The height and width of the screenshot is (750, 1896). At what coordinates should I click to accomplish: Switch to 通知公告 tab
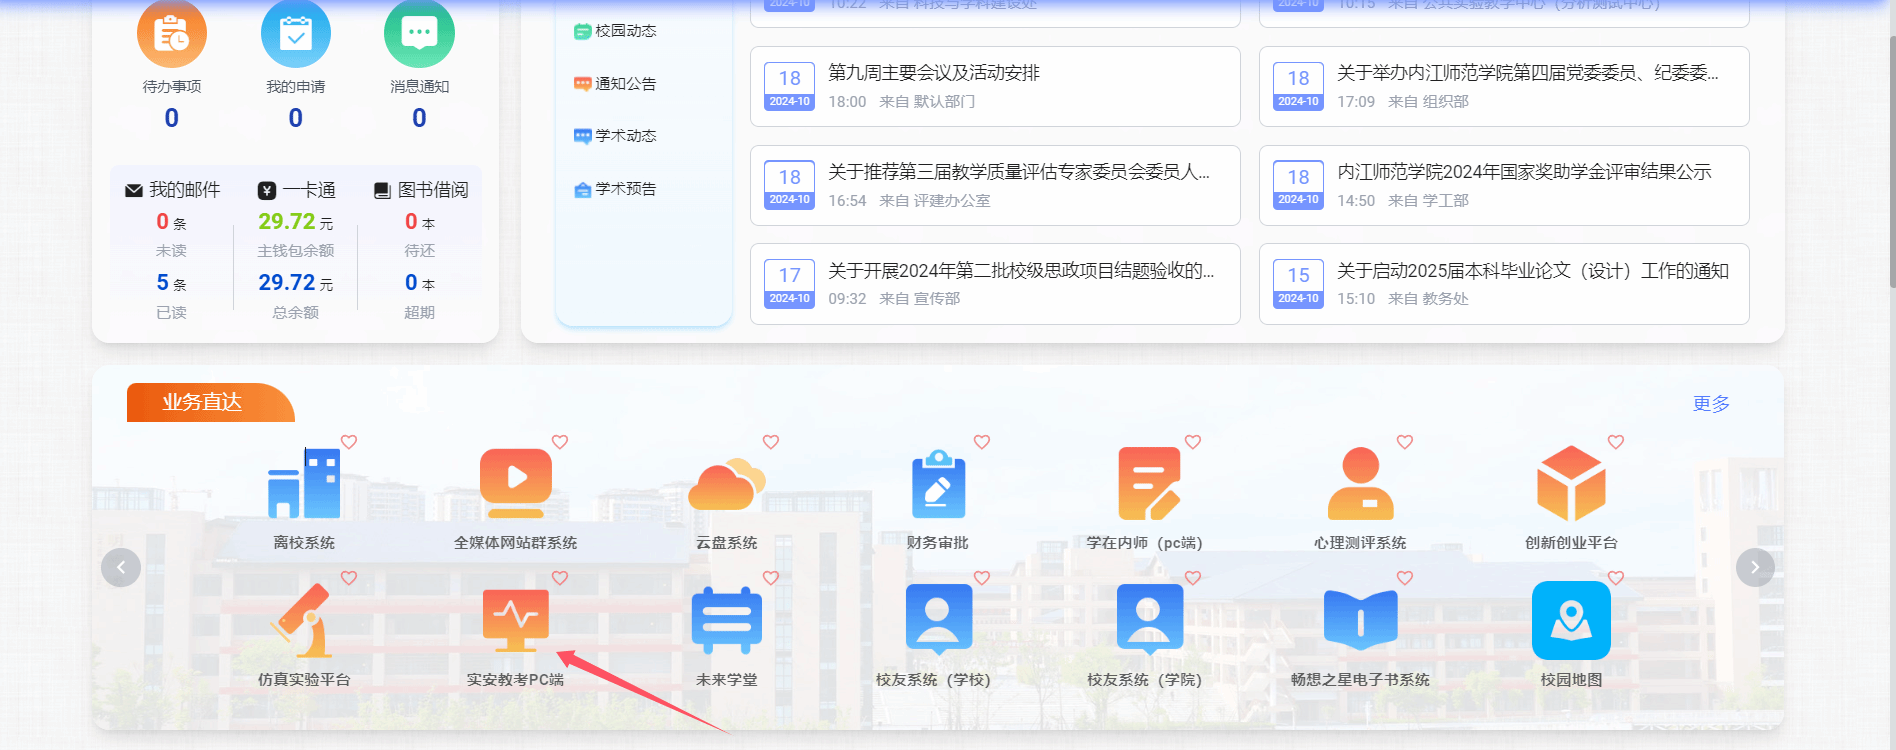point(616,84)
